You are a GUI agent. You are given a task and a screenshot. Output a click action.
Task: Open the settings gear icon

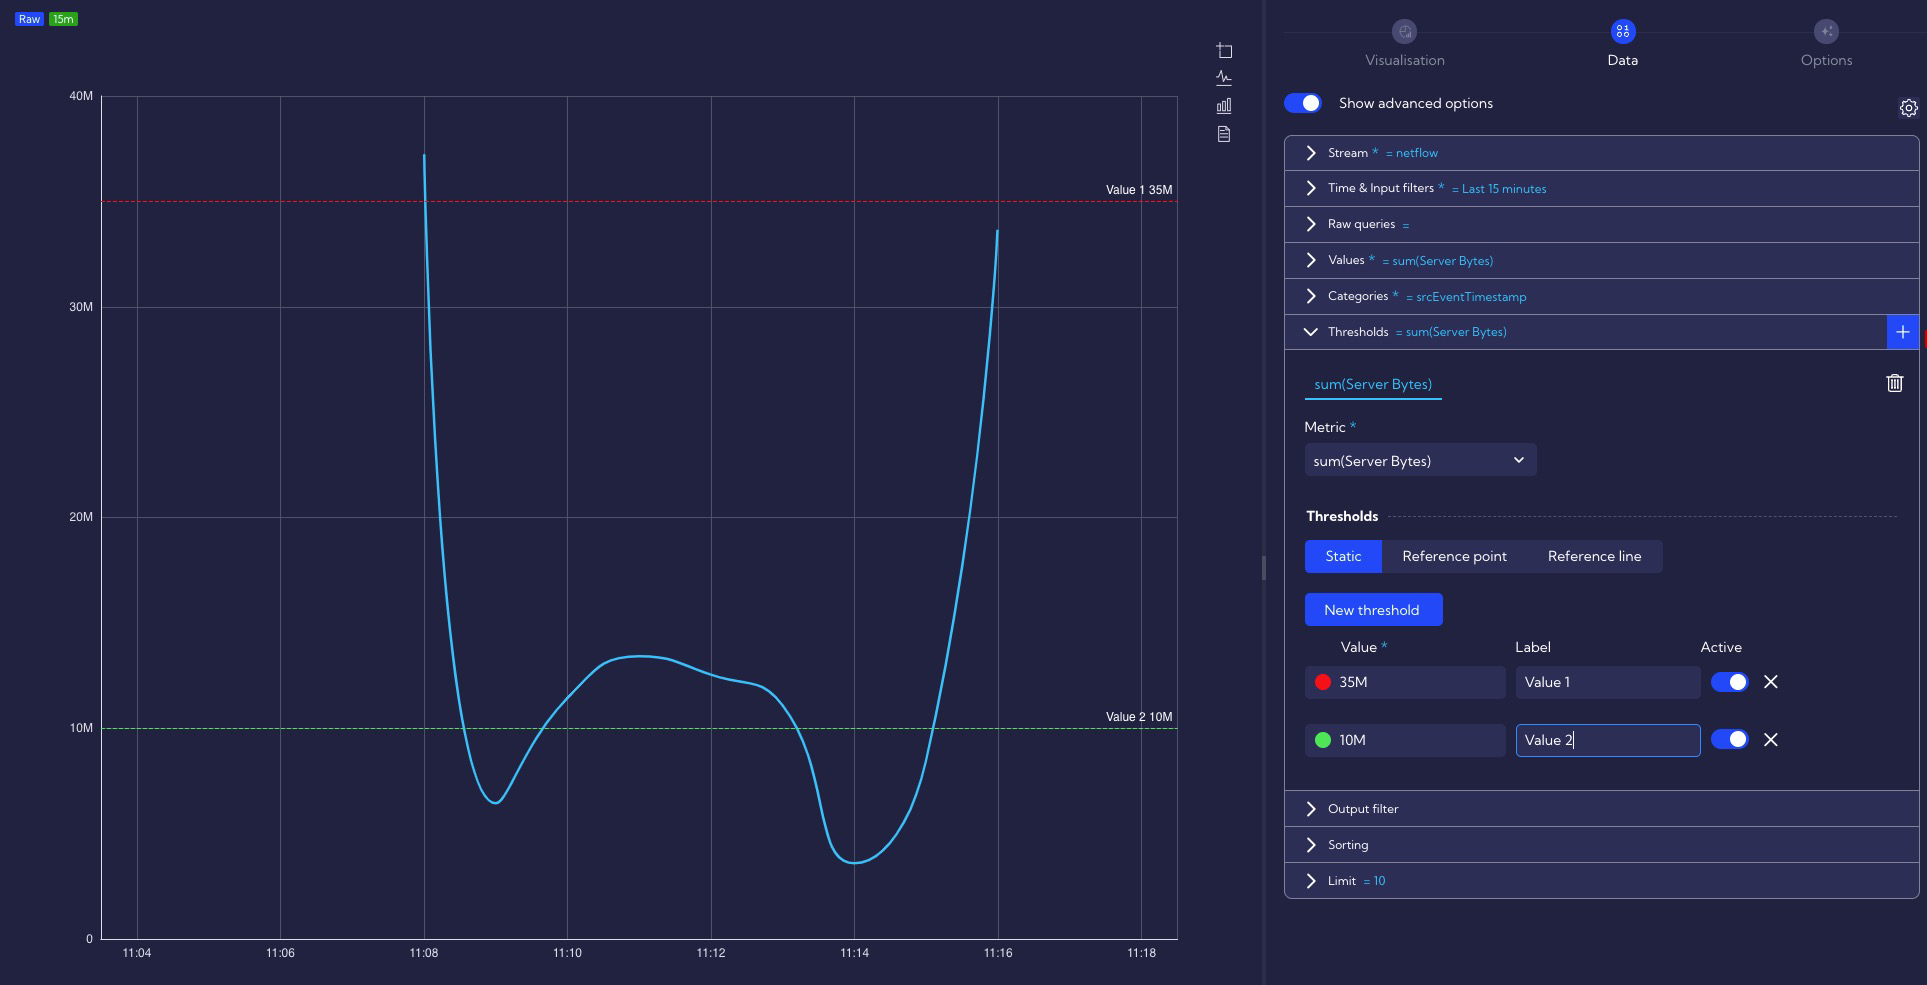[1908, 108]
